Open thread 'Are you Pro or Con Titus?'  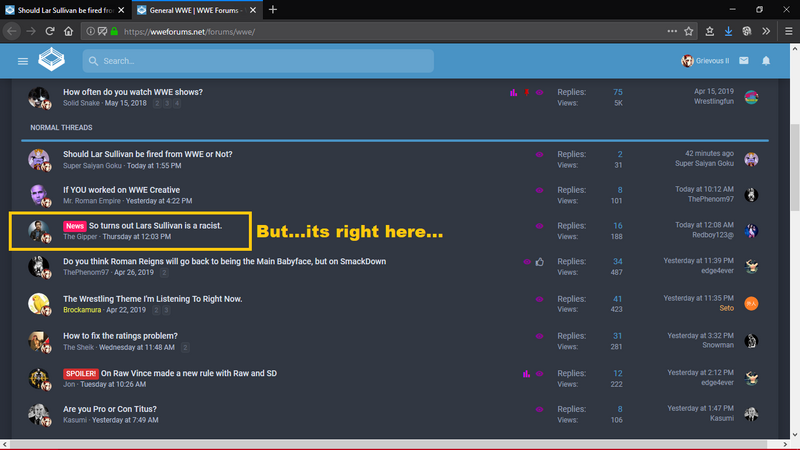point(110,409)
